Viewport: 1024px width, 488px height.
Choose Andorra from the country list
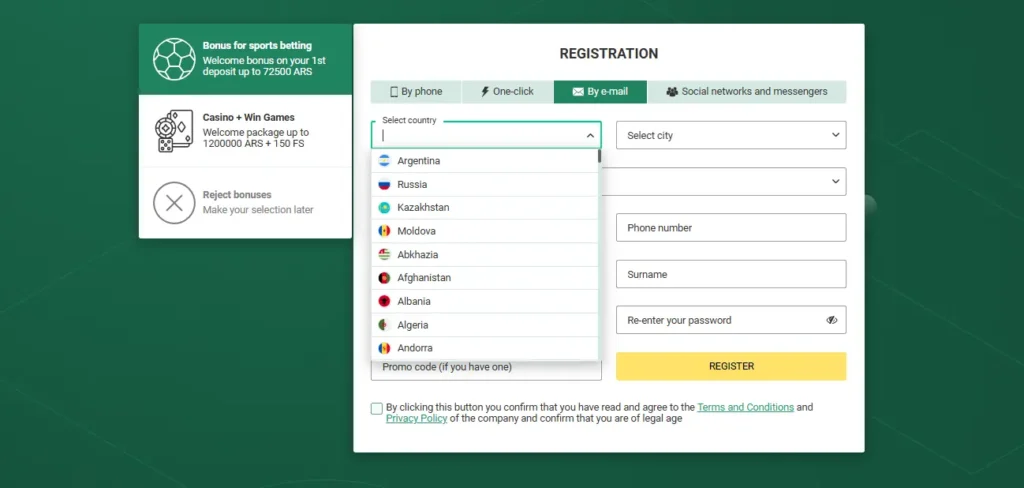point(485,348)
